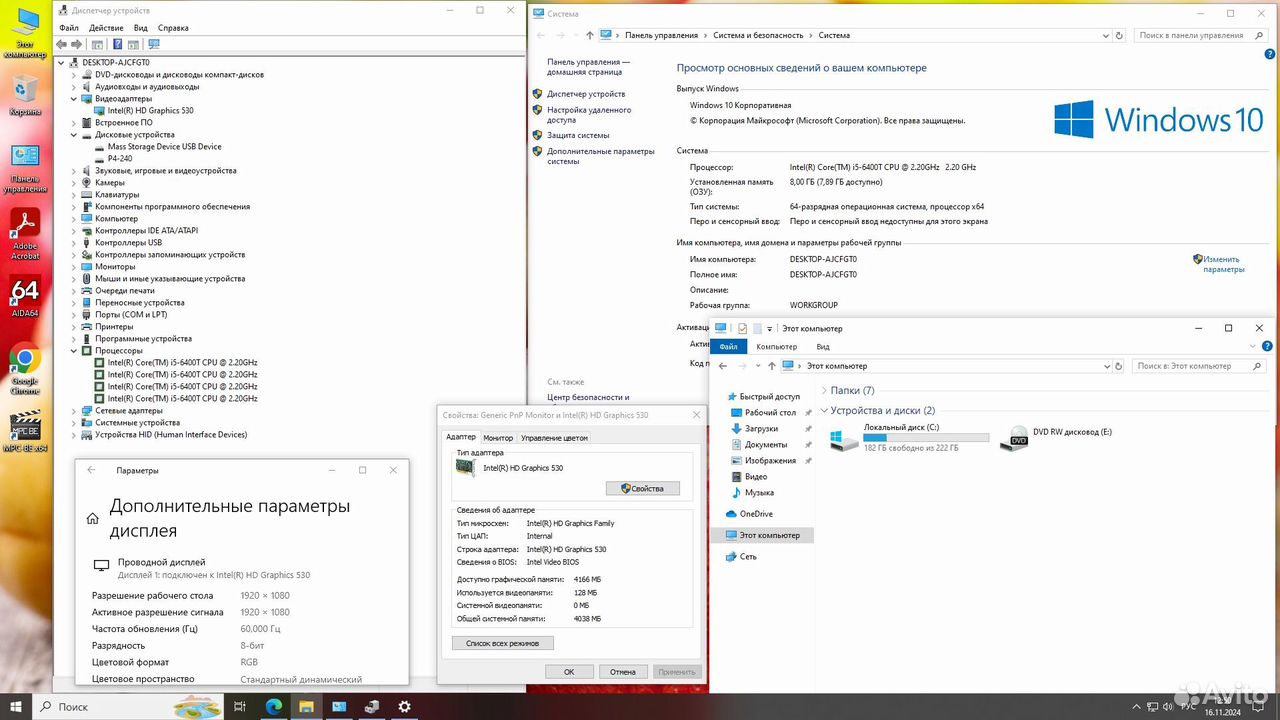Click the Local Disk (C:) usage bar
1280x720 pixels.
click(925, 439)
